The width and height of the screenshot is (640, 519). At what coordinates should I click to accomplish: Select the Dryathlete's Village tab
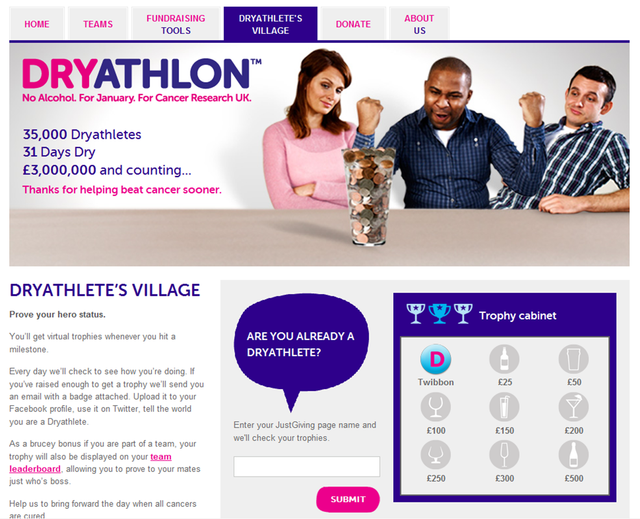click(271, 24)
